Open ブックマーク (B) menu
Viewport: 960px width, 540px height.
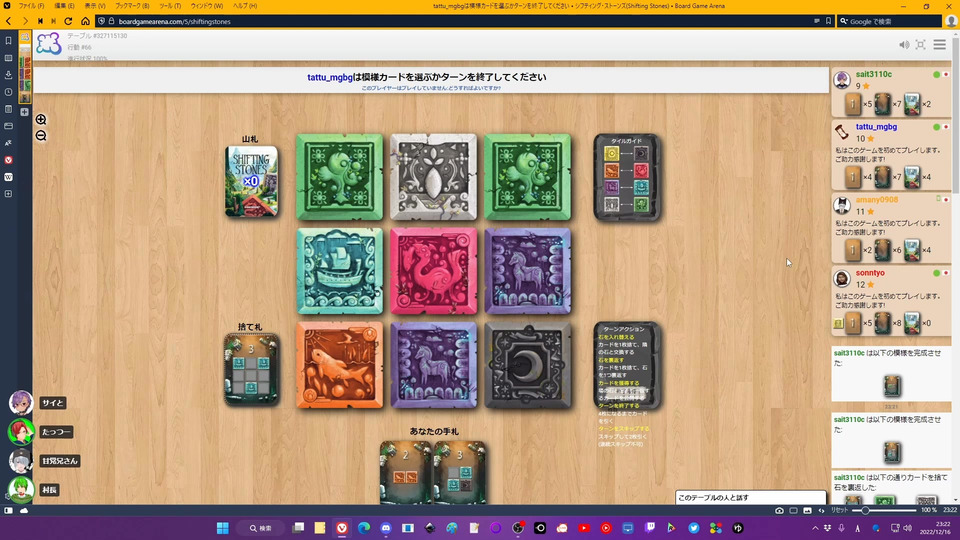pyautogui.click(x=132, y=6)
